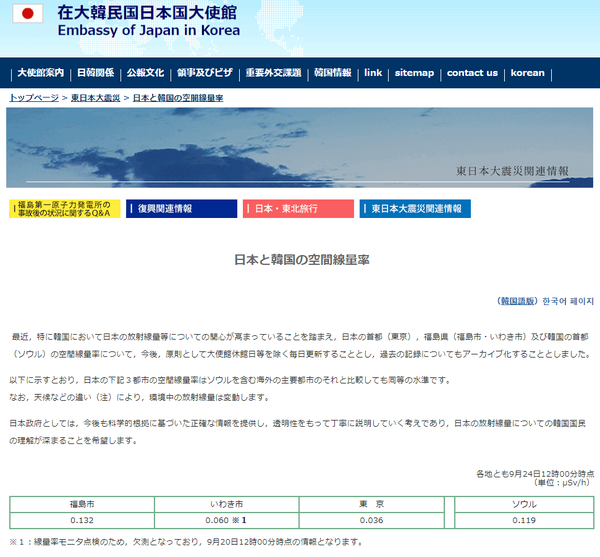Open the dark blue 復興関連情報 button

pos(181,209)
